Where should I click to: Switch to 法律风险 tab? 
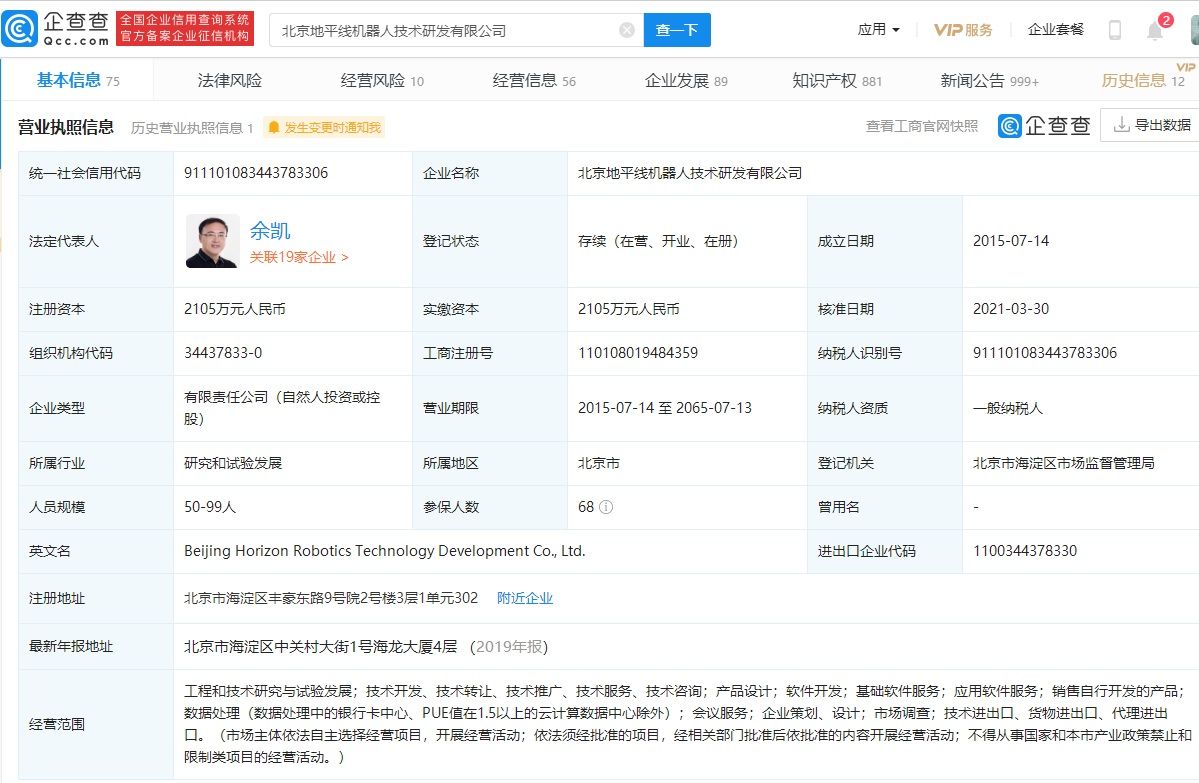229,80
